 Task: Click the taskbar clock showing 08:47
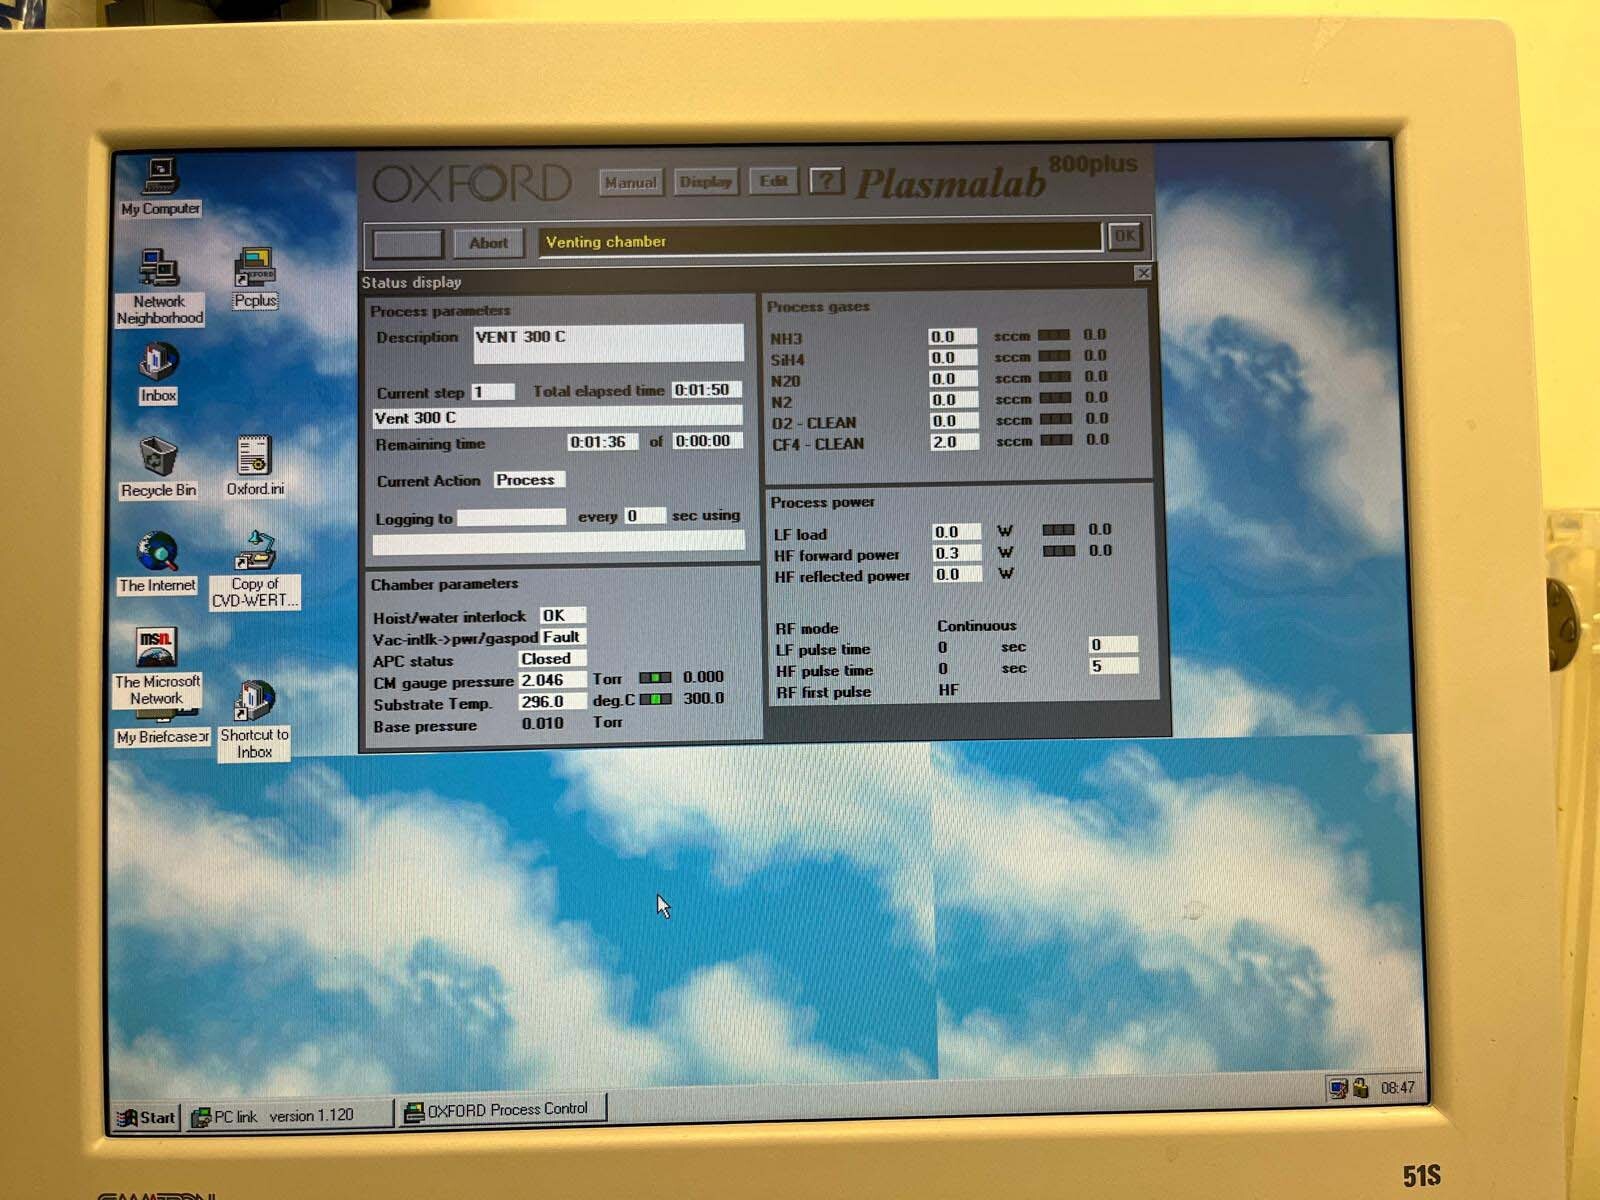(x=1397, y=1087)
